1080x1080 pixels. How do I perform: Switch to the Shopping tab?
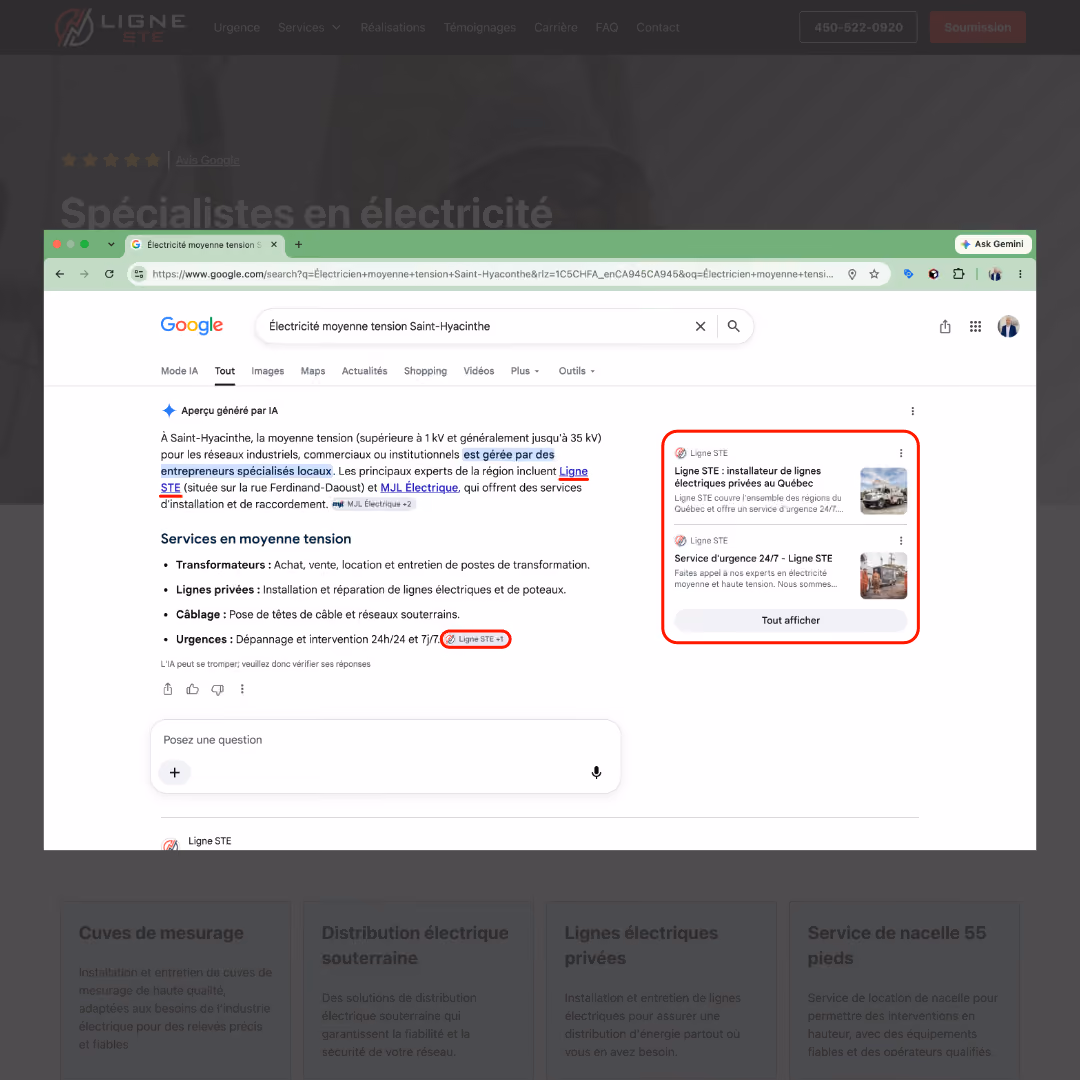click(425, 371)
